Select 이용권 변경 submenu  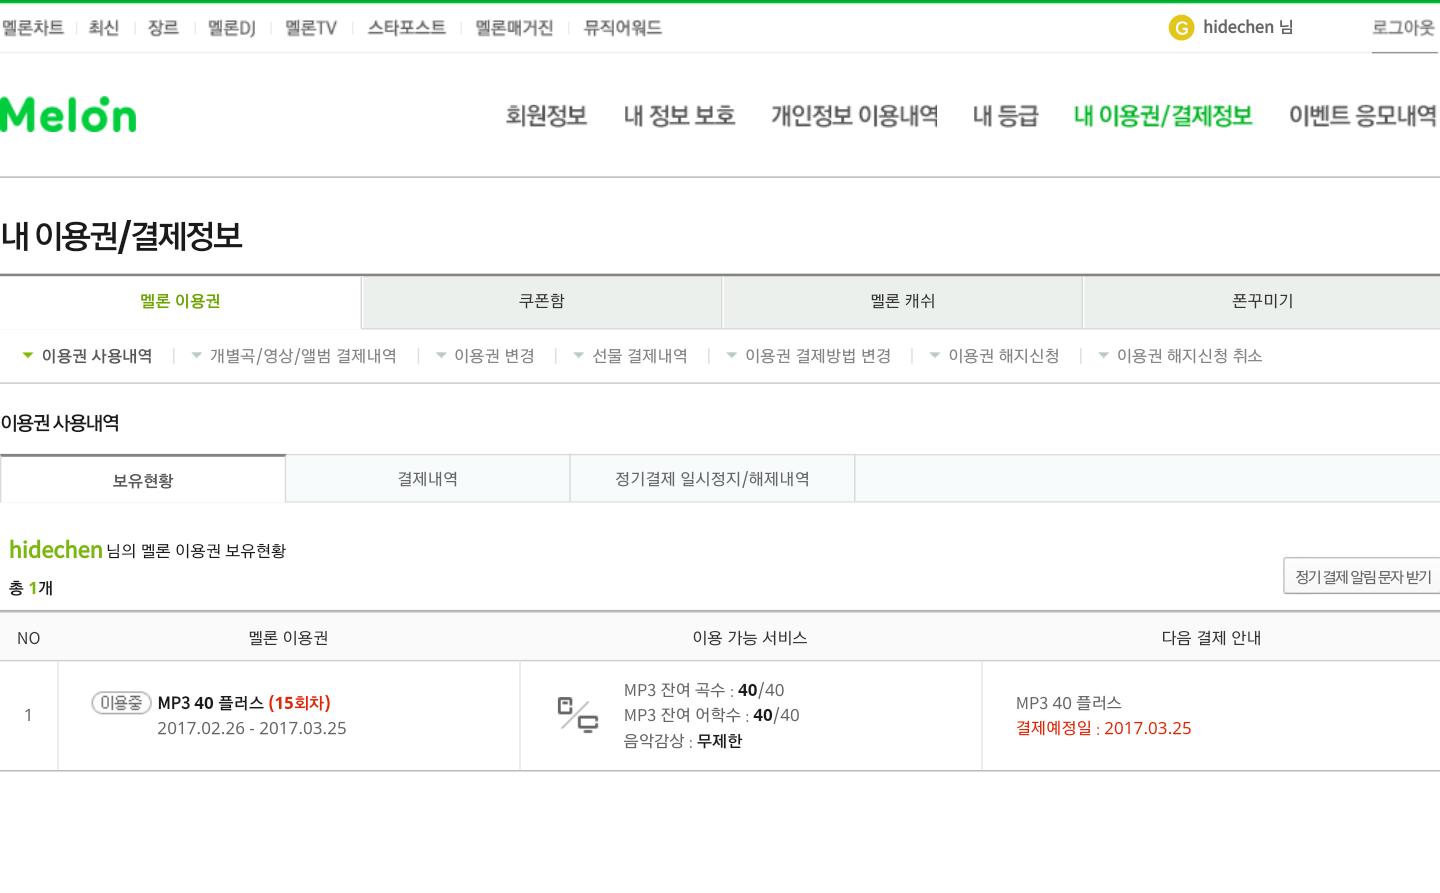click(494, 356)
